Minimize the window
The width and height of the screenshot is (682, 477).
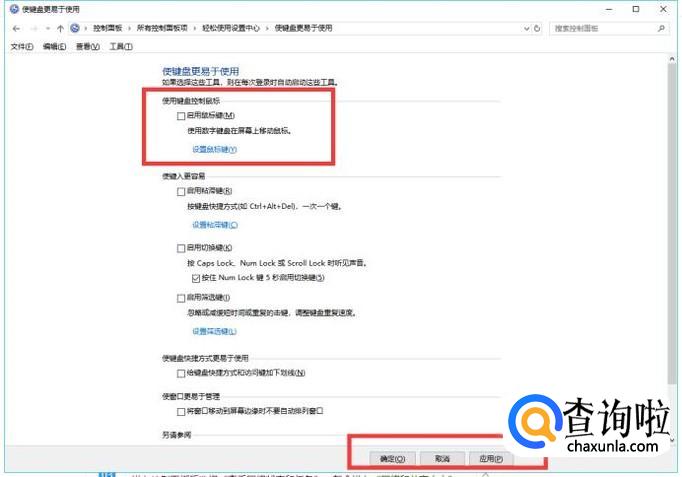[609, 9]
